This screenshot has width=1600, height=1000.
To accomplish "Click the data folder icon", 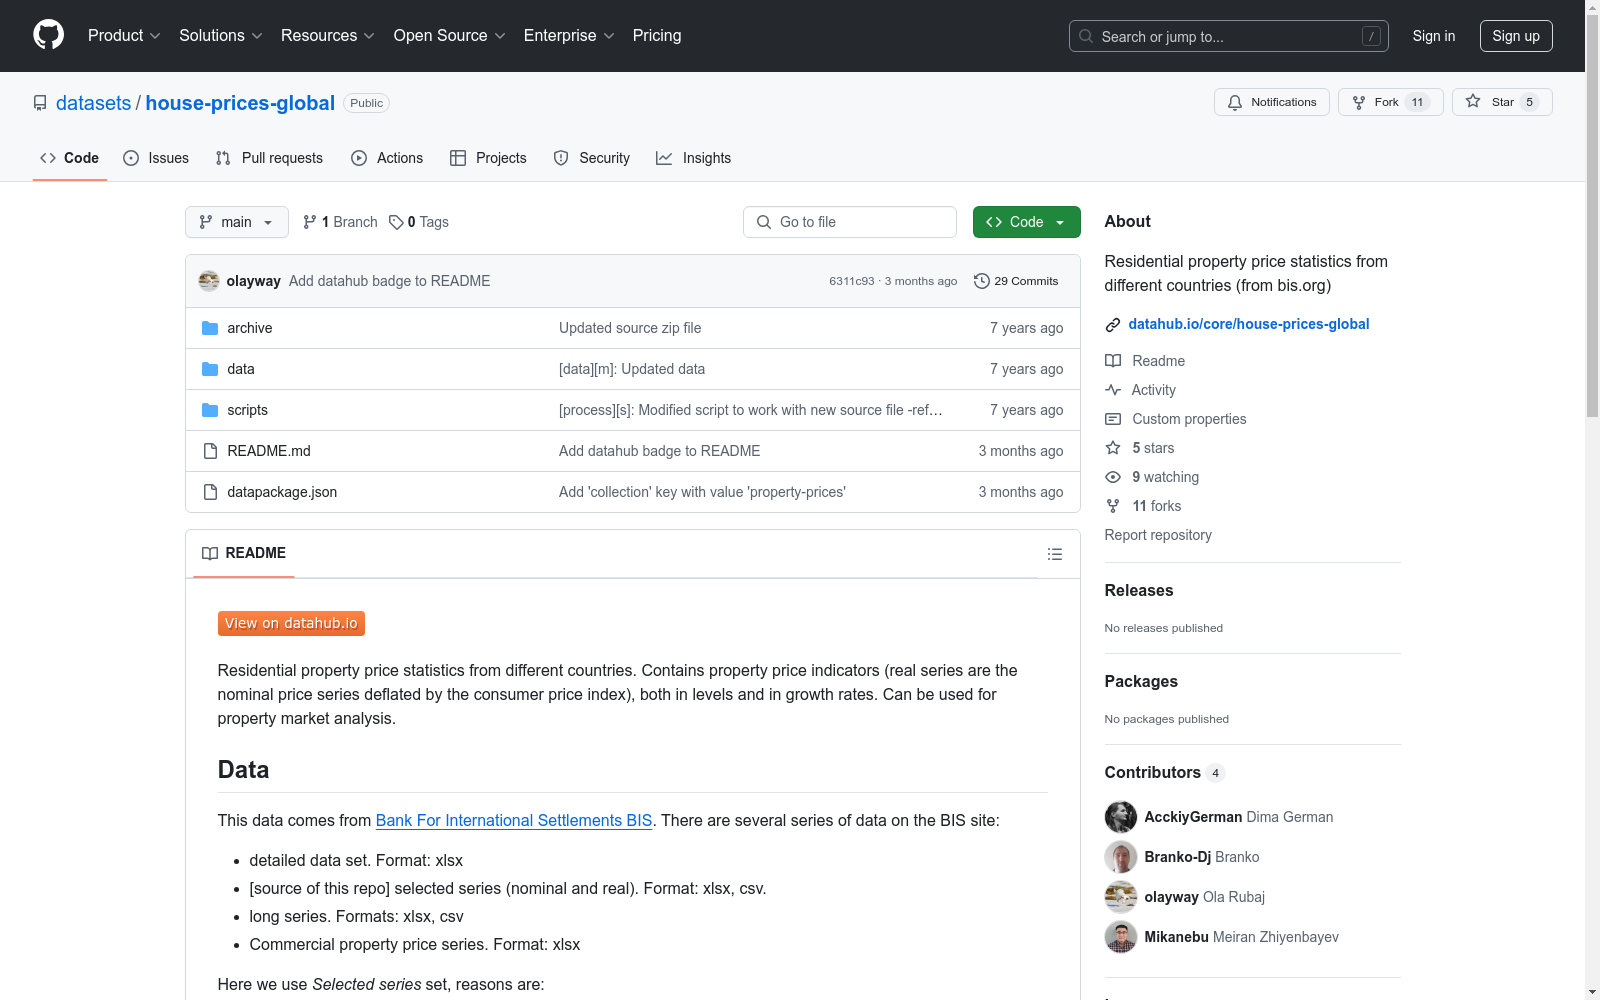I will tap(210, 369).
